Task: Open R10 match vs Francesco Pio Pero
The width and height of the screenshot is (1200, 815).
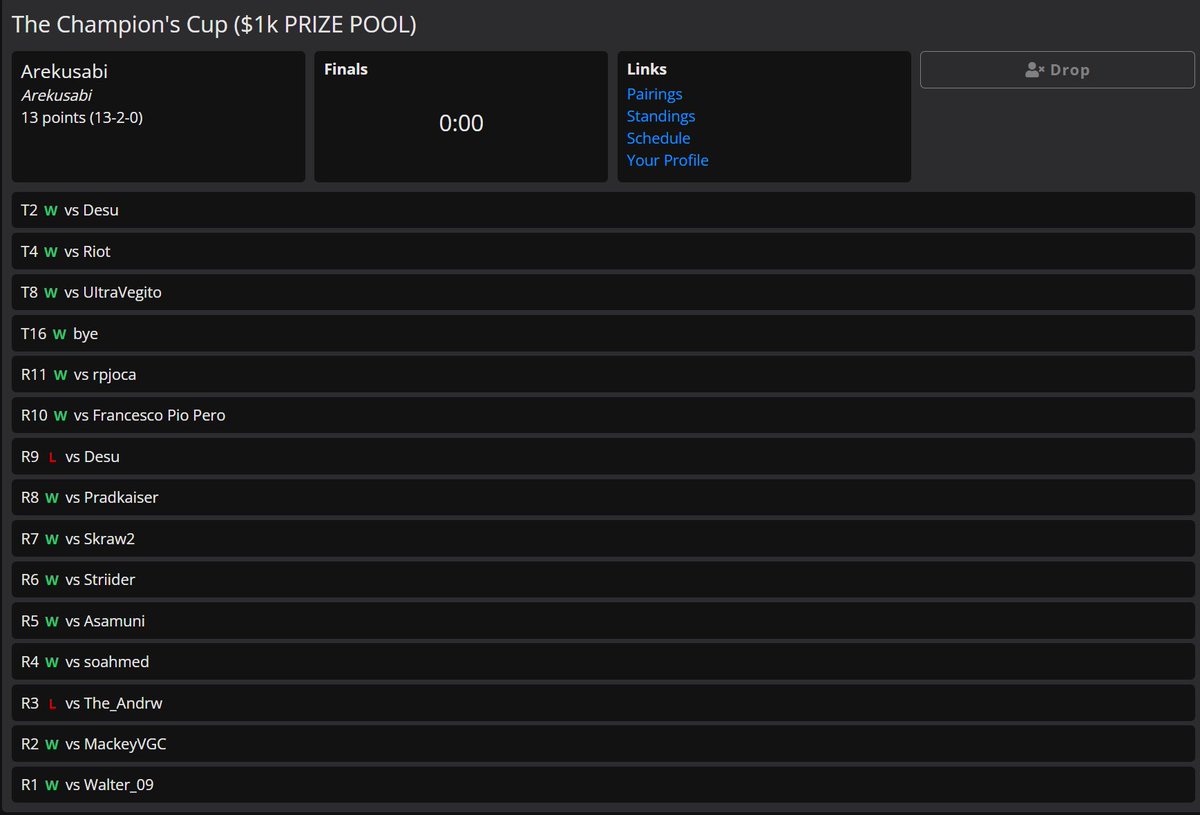Action: pos(603,415)
